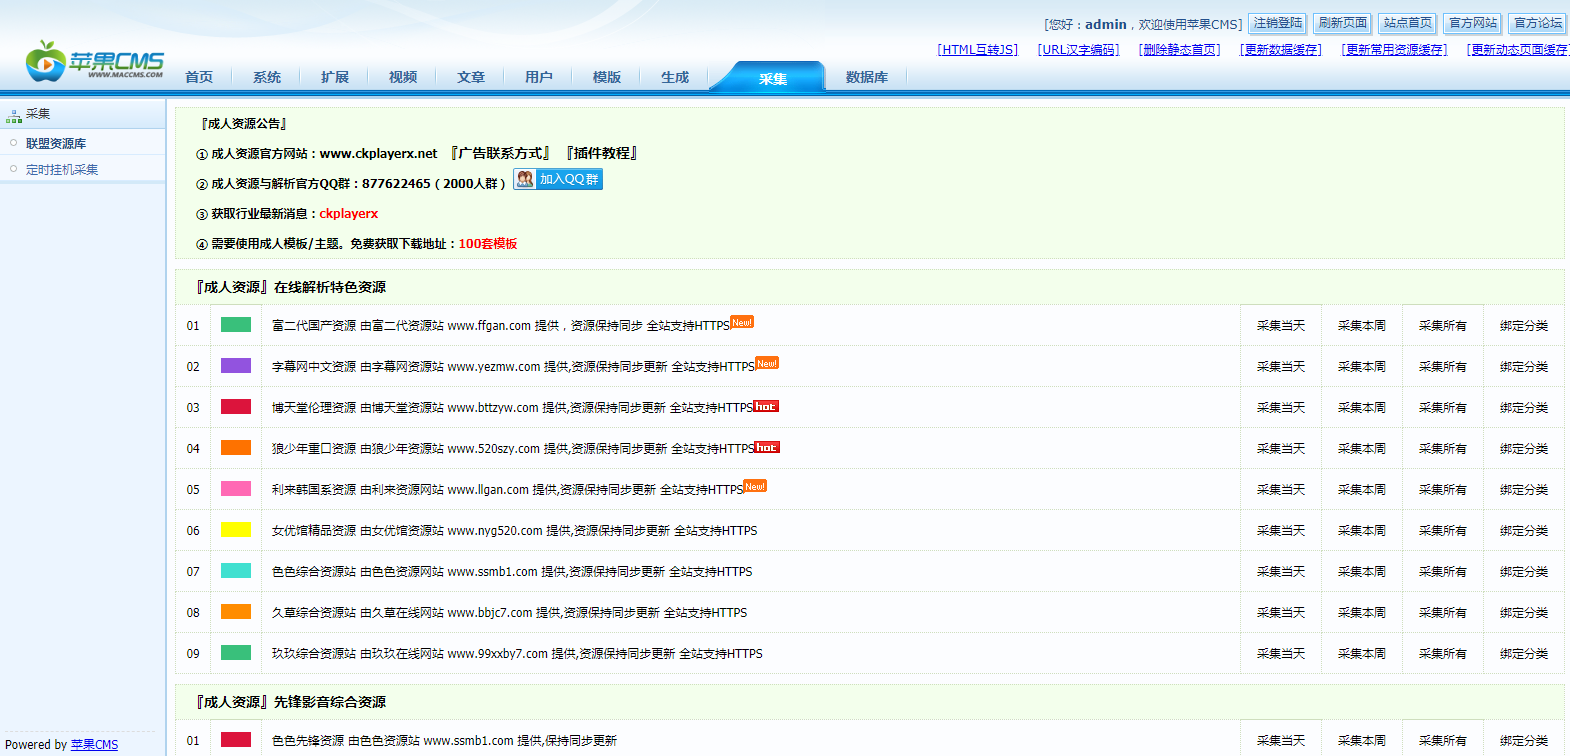Click the green swatch in row 01 富二代国产资源
Image resolution: width=1570 pixels, height=756 pixels.
(x=236, y=324)
